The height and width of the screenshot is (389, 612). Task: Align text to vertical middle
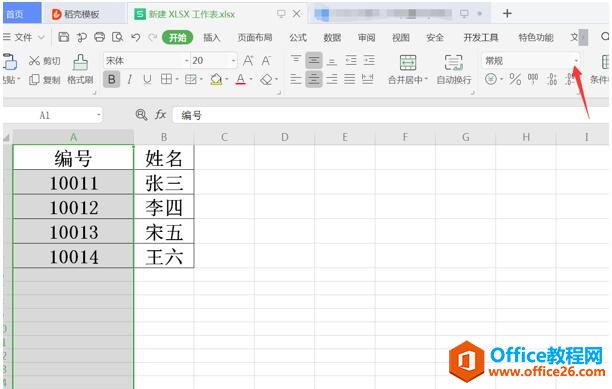tap(314, 60)
